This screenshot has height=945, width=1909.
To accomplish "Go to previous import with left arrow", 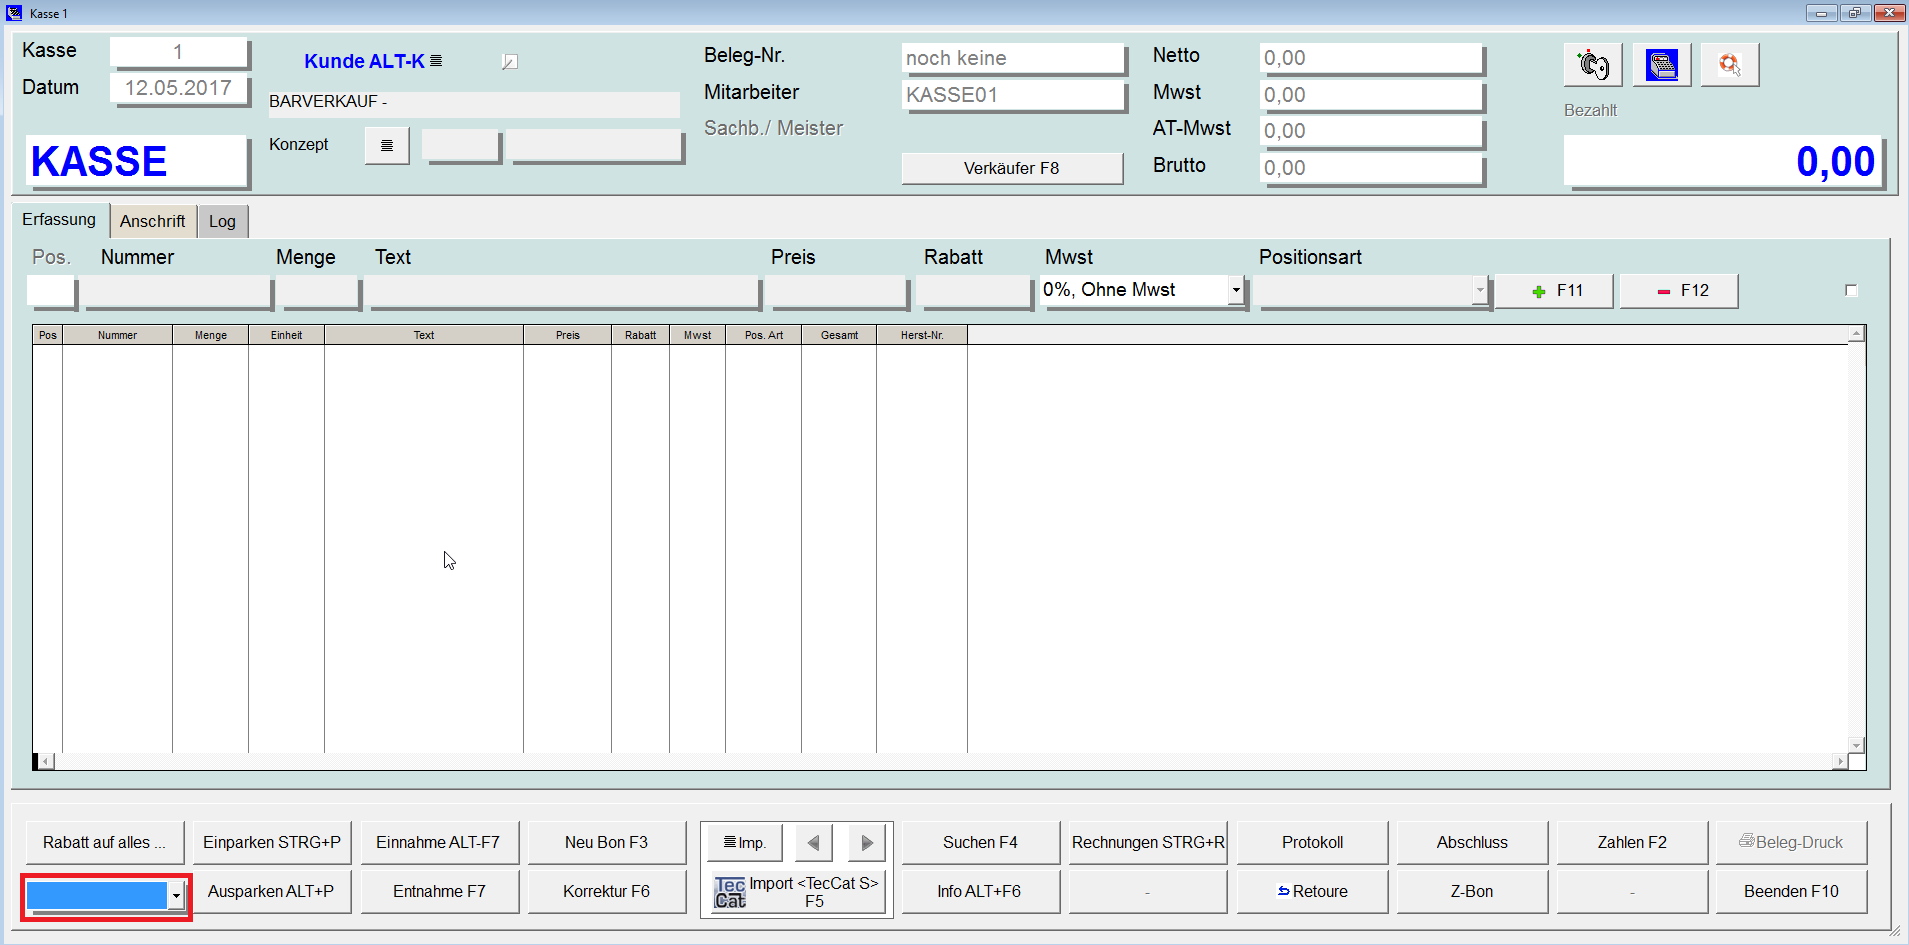I will pyautogui.click(x=813, y=843).
